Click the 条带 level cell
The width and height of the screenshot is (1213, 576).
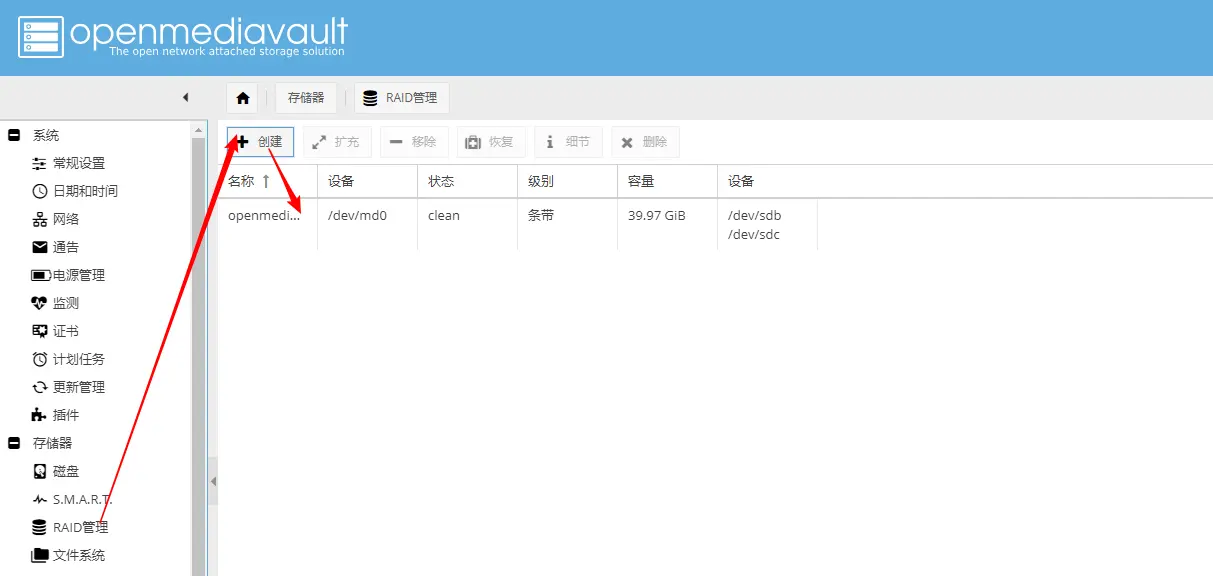[x=541, y=215]
